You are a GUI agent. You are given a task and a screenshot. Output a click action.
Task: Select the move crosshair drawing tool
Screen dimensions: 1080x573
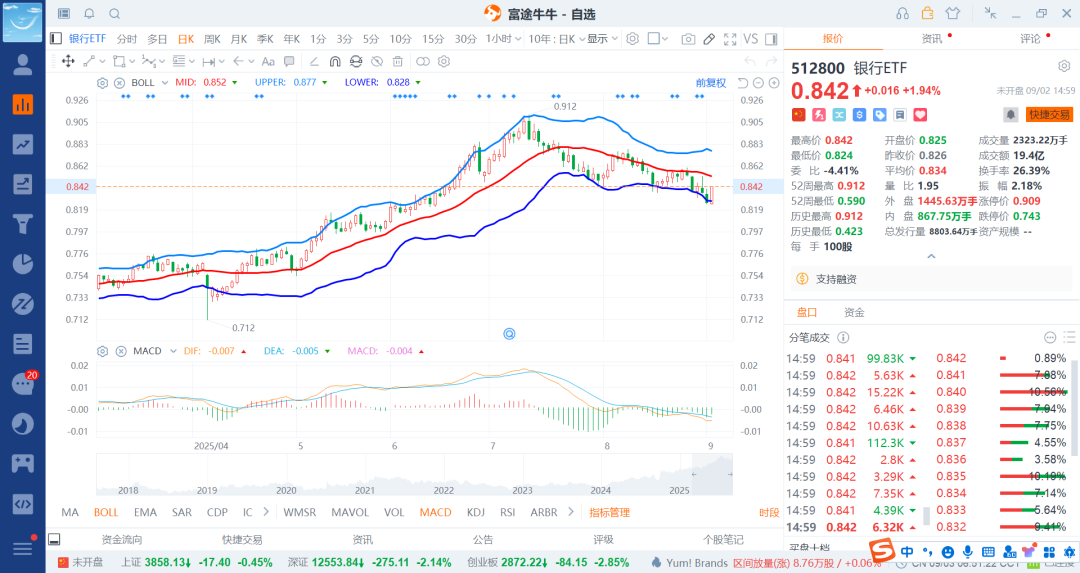(68, 61)
